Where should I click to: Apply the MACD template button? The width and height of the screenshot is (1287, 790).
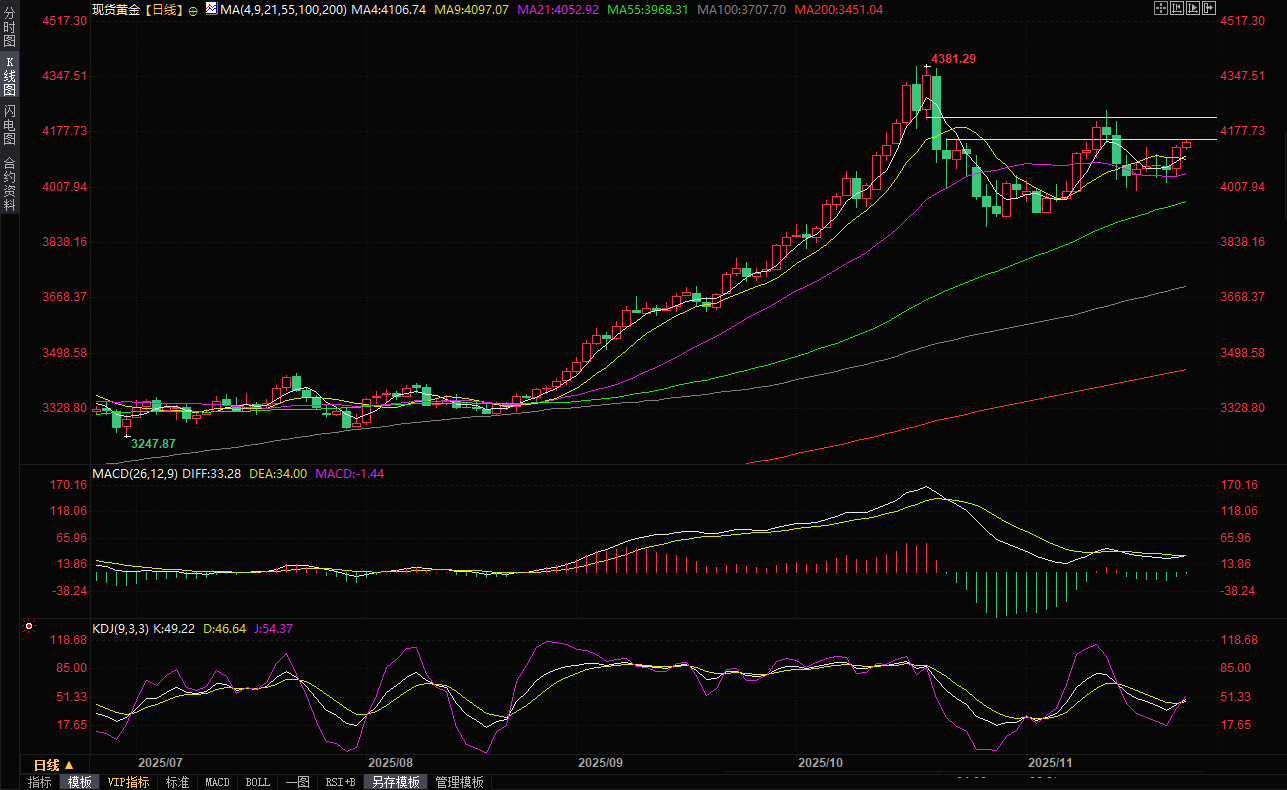click(x=217, y=782)
